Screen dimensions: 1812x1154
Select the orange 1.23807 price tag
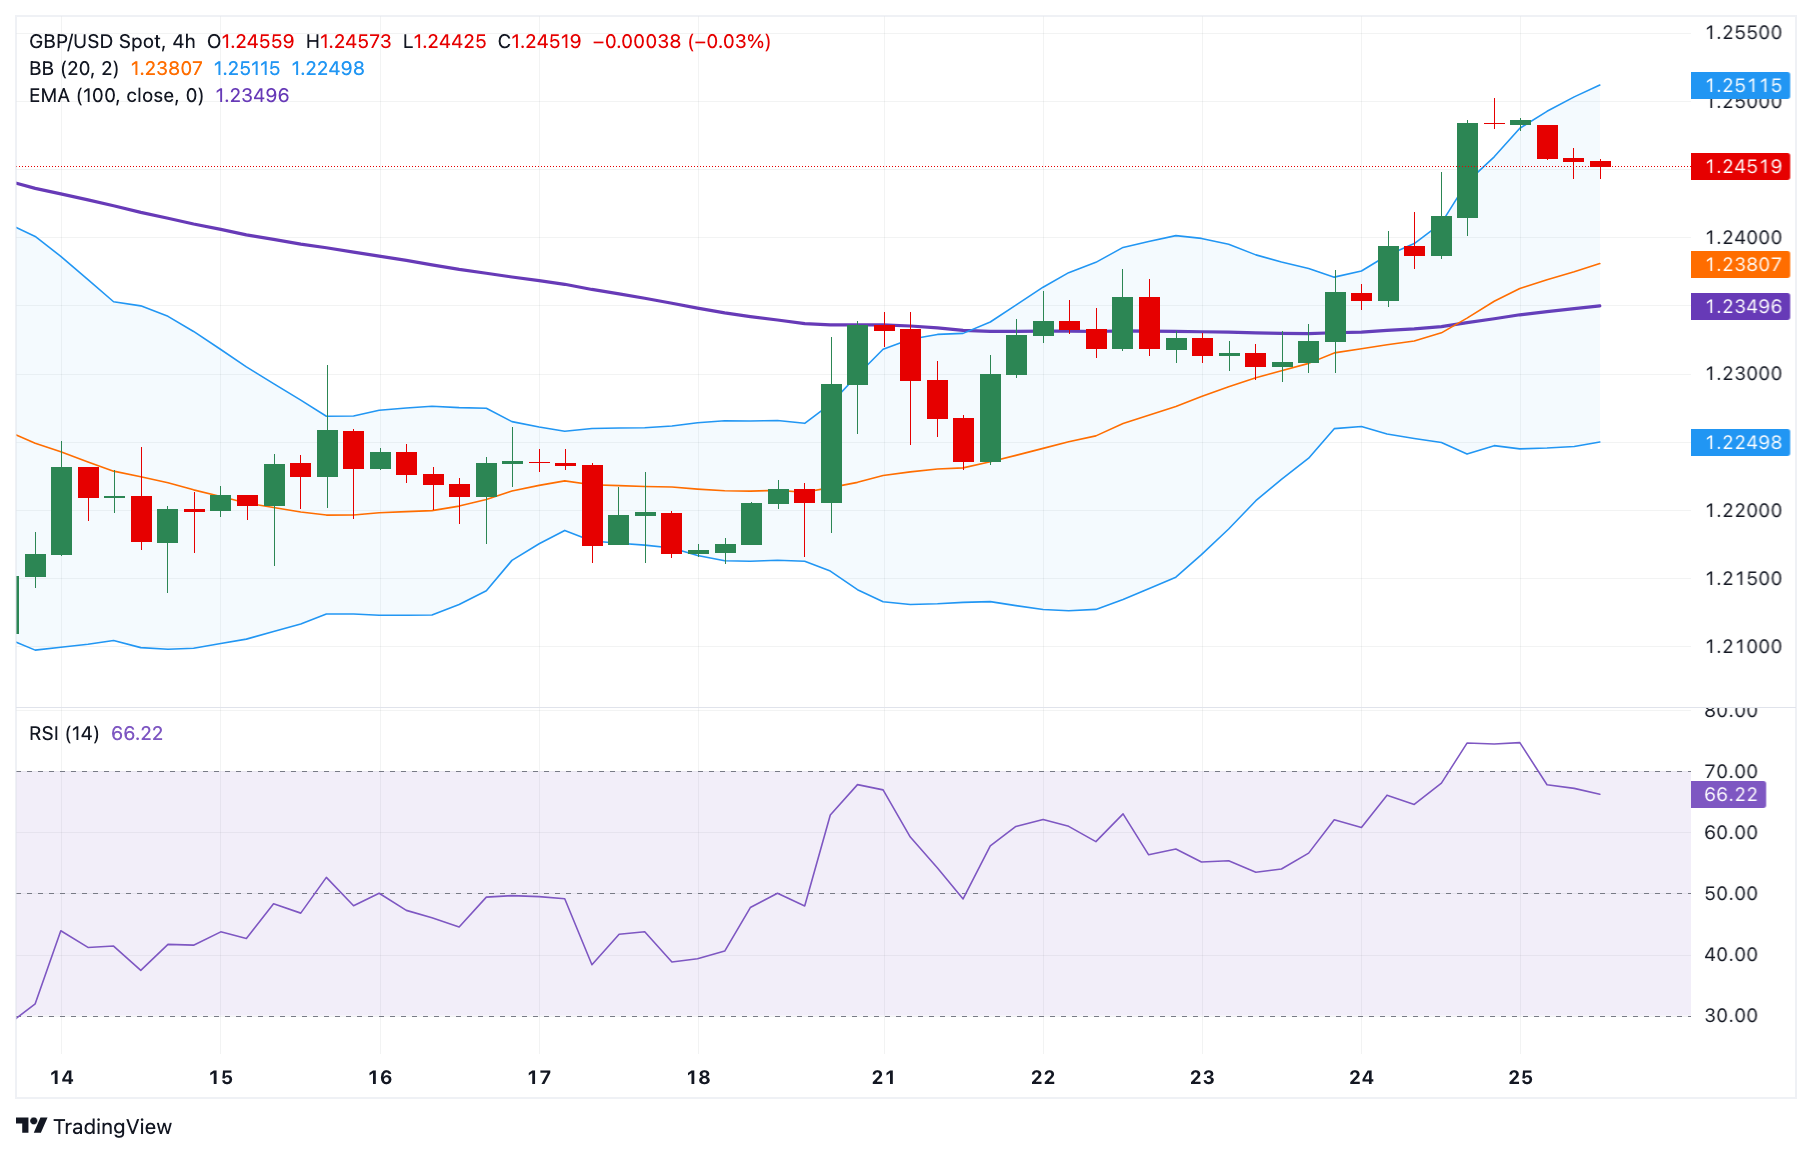[1741, 264]
